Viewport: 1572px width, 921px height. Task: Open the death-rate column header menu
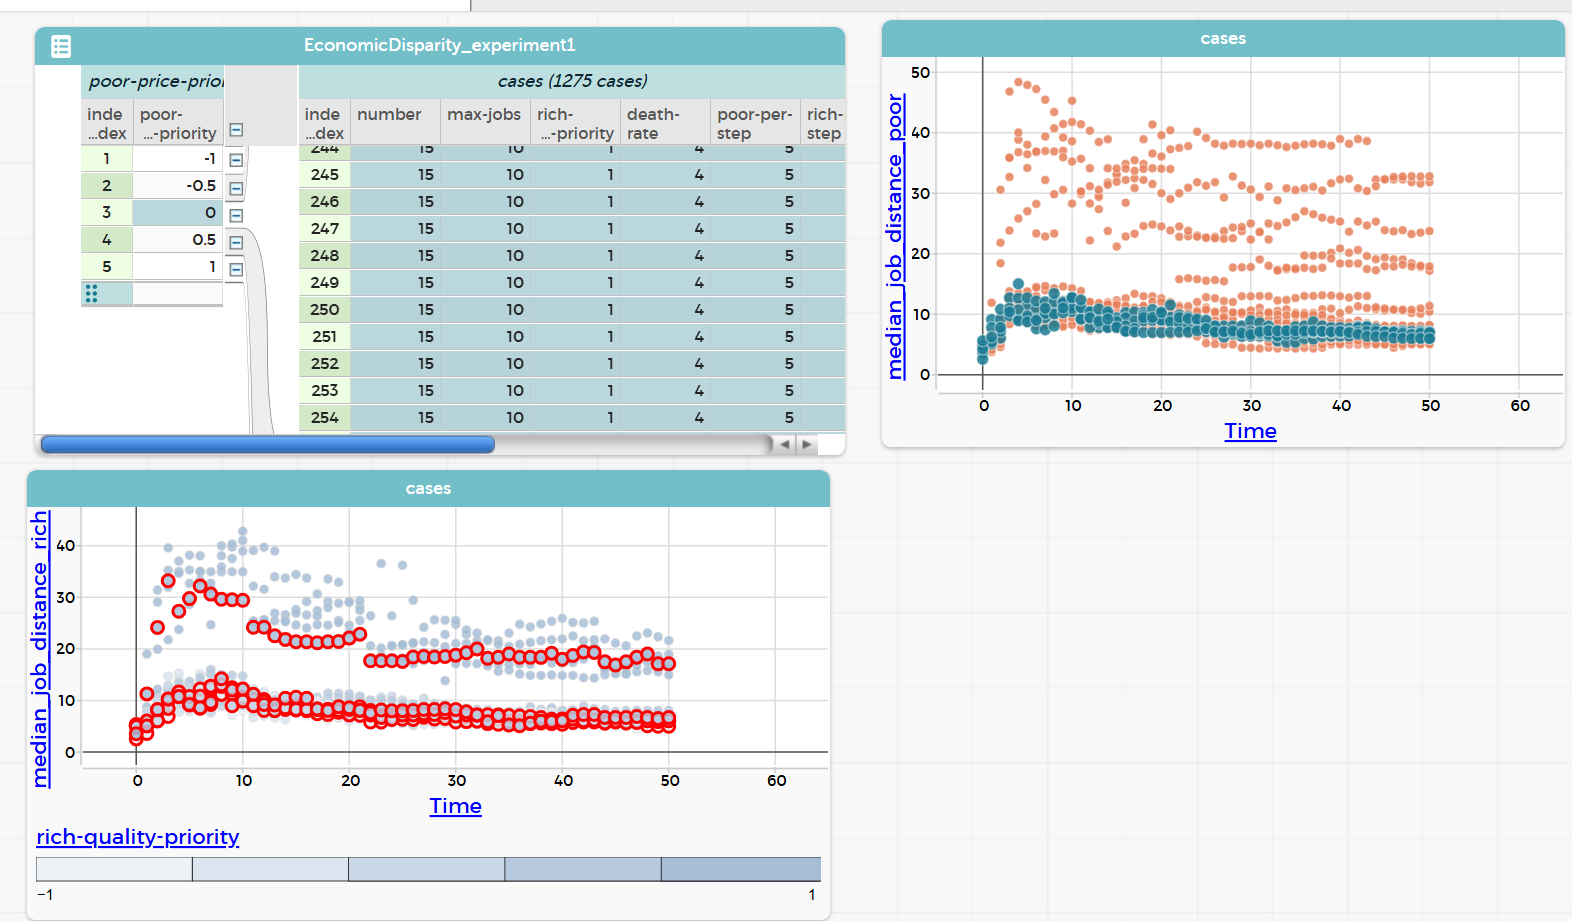pyautogui.click(x=653, y=124)
